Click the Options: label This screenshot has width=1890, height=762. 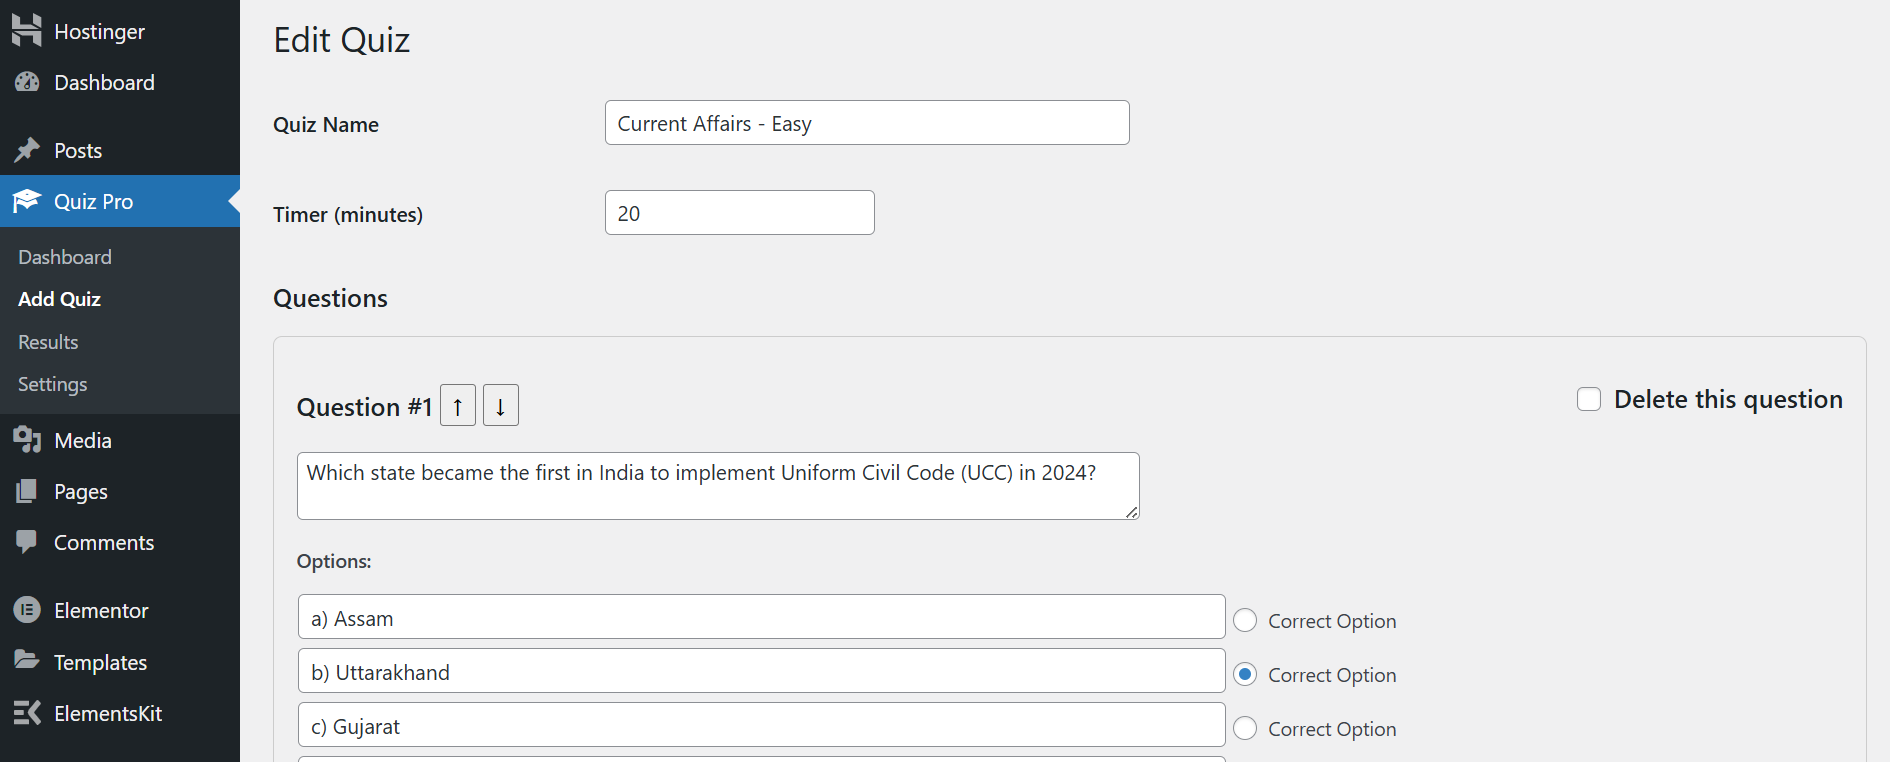click(x=334, y=561)
